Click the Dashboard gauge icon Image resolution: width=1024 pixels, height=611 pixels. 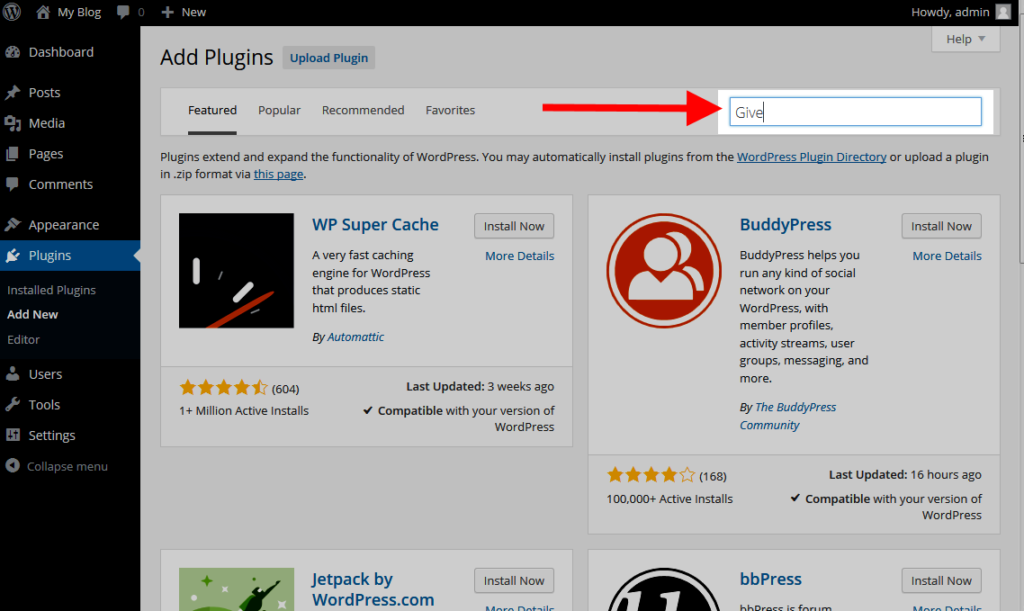pyautogui.click(x=12, y=52)
